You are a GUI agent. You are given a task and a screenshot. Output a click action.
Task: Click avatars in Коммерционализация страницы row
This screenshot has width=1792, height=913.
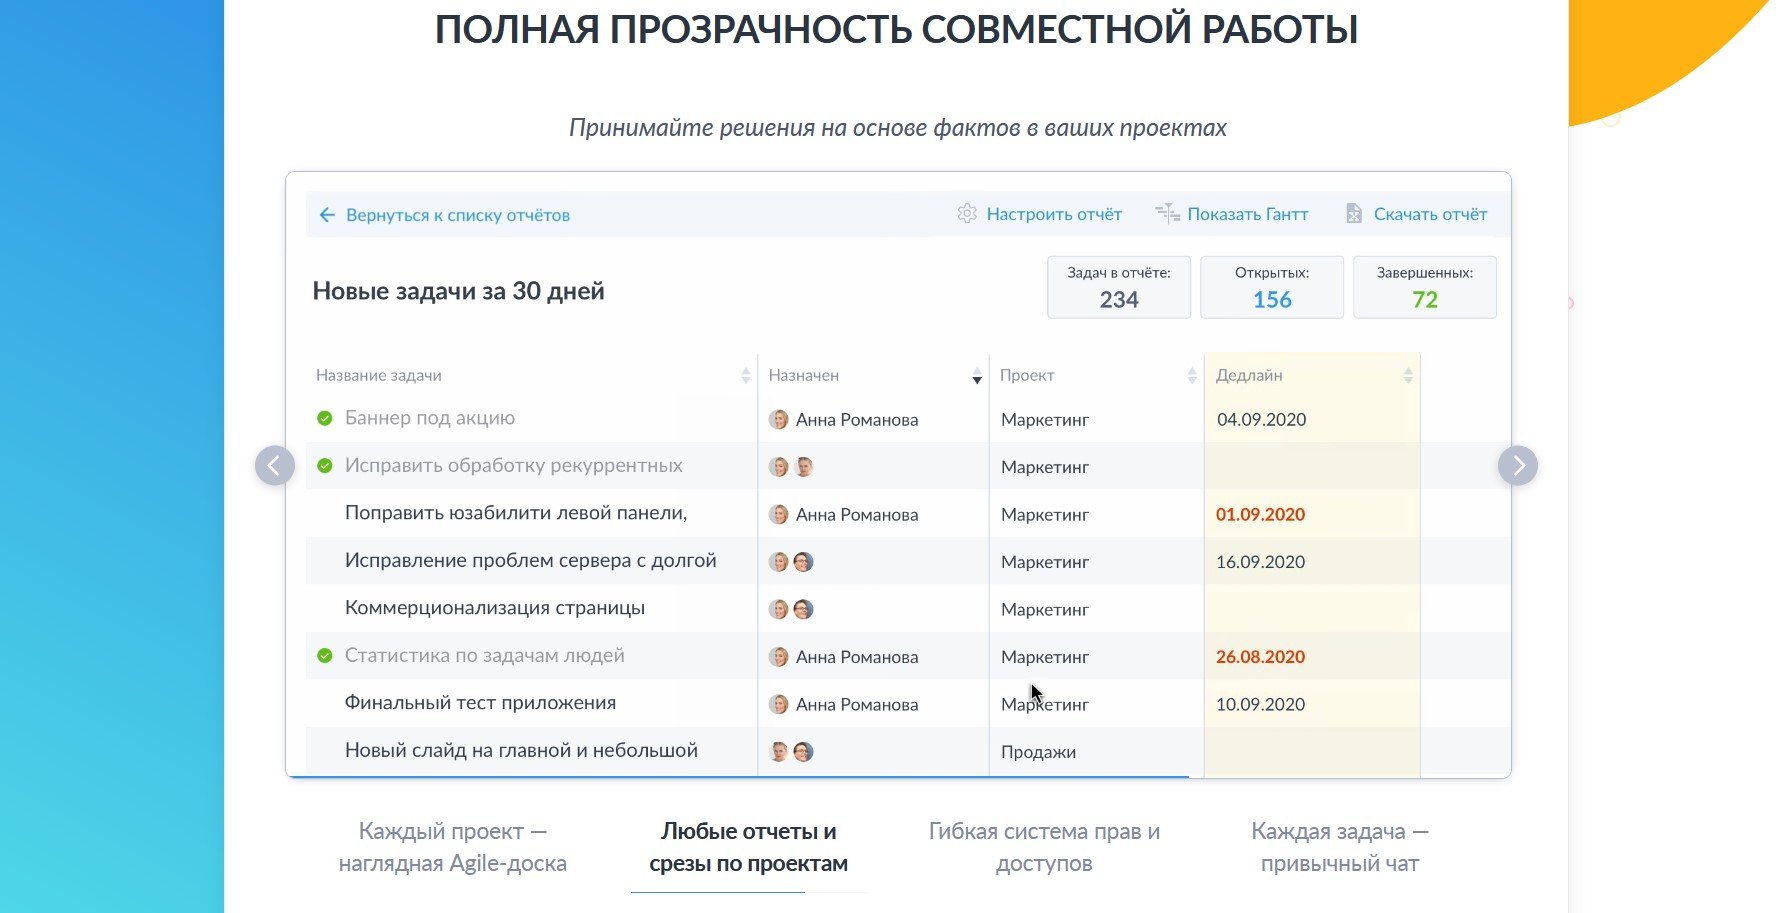(791, 609)
